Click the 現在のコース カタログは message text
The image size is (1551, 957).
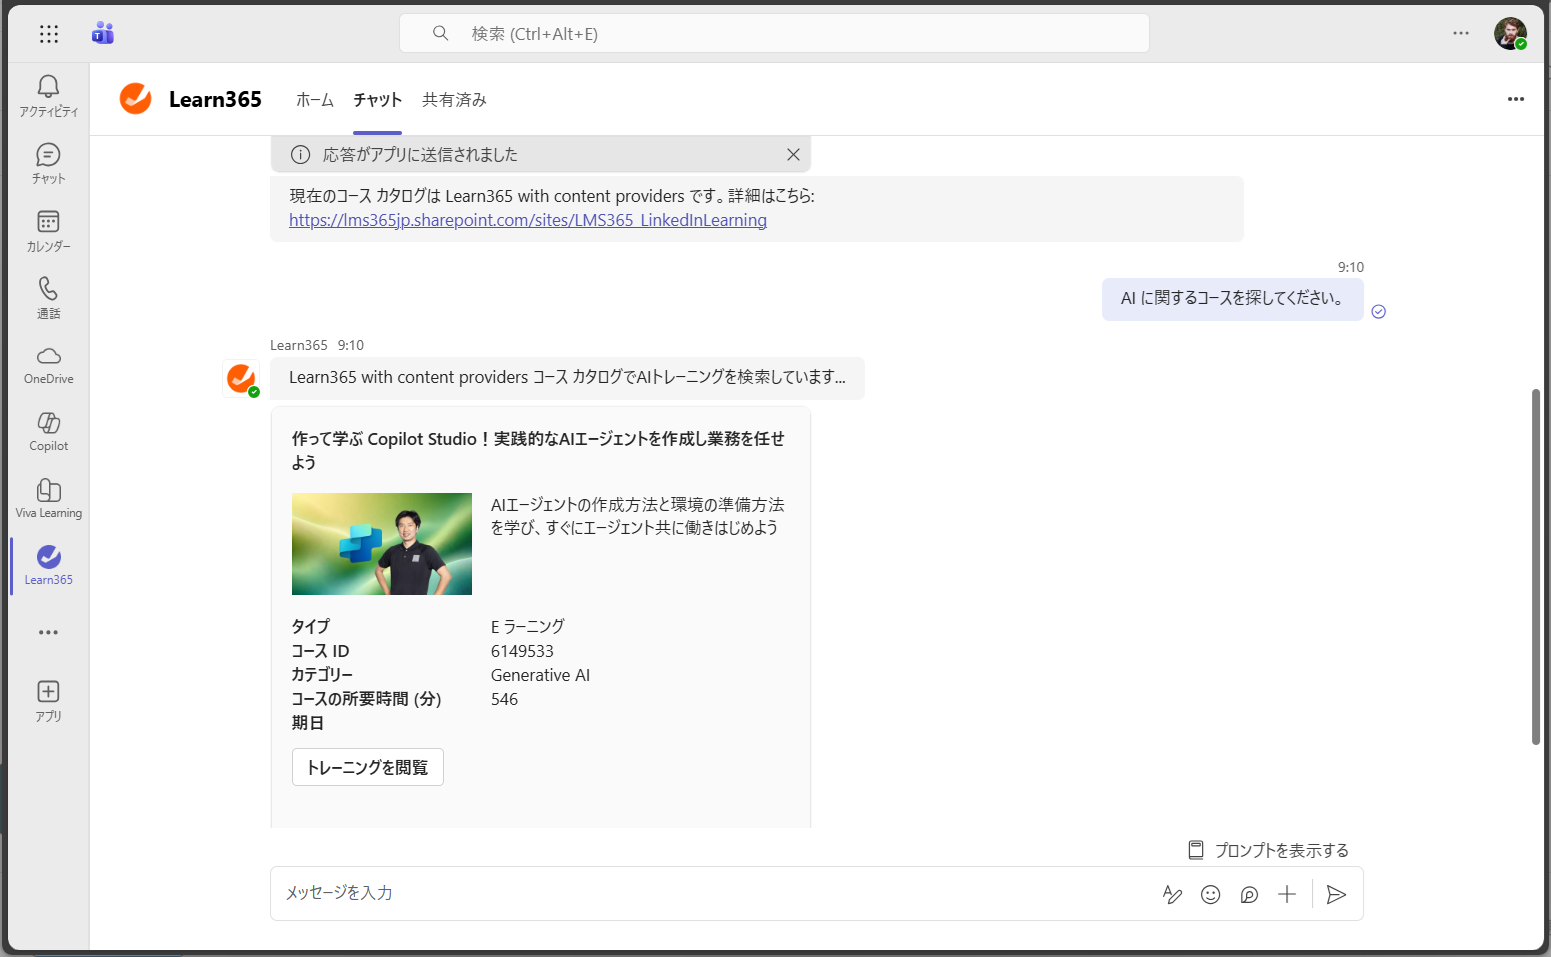(552, 196)
